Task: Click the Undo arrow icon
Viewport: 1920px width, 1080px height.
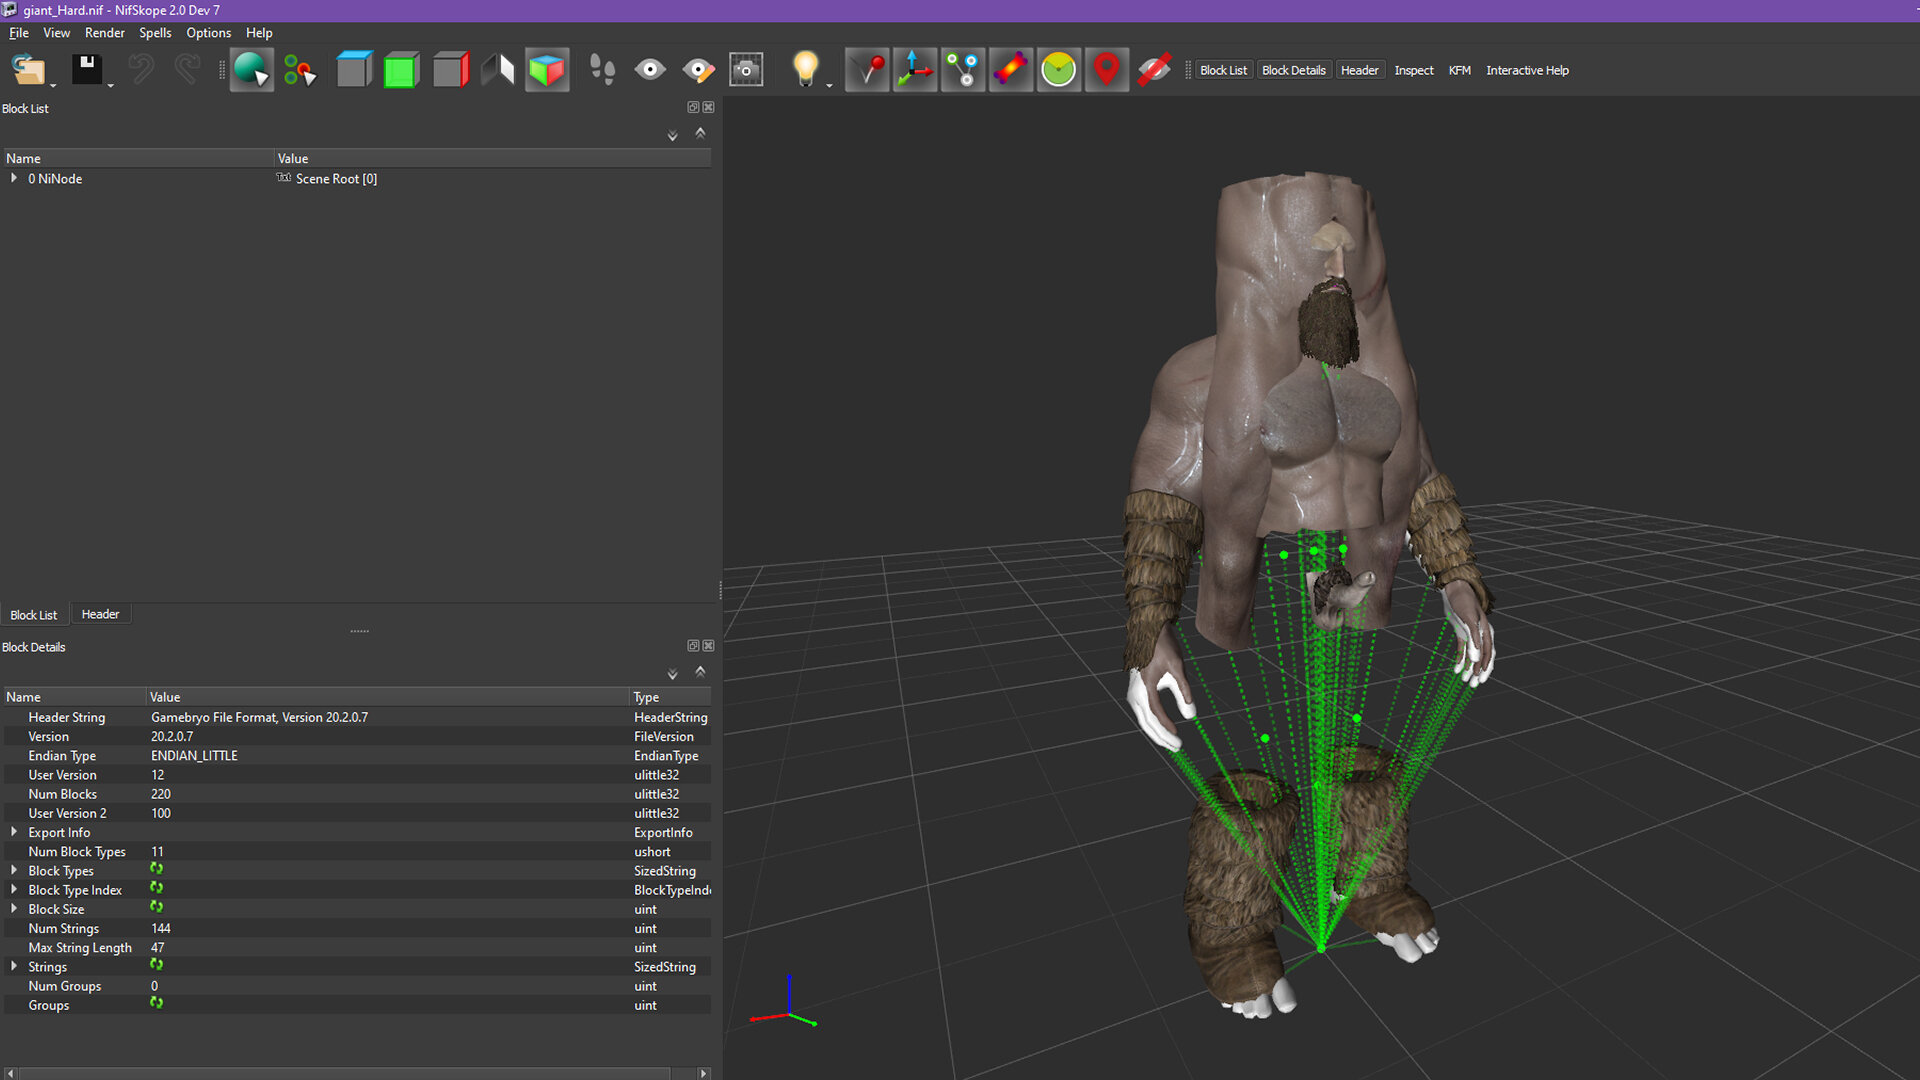Action: click(x=141, y=70)
